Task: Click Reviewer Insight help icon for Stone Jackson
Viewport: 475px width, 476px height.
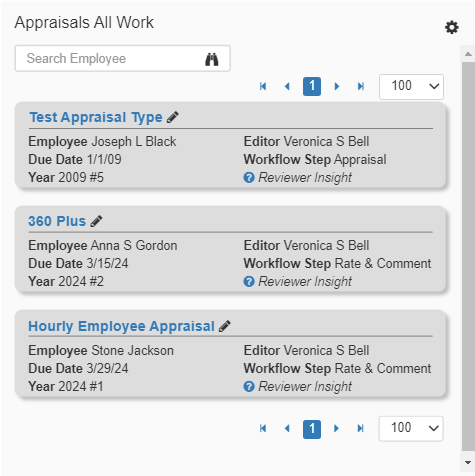Action: 249,387
